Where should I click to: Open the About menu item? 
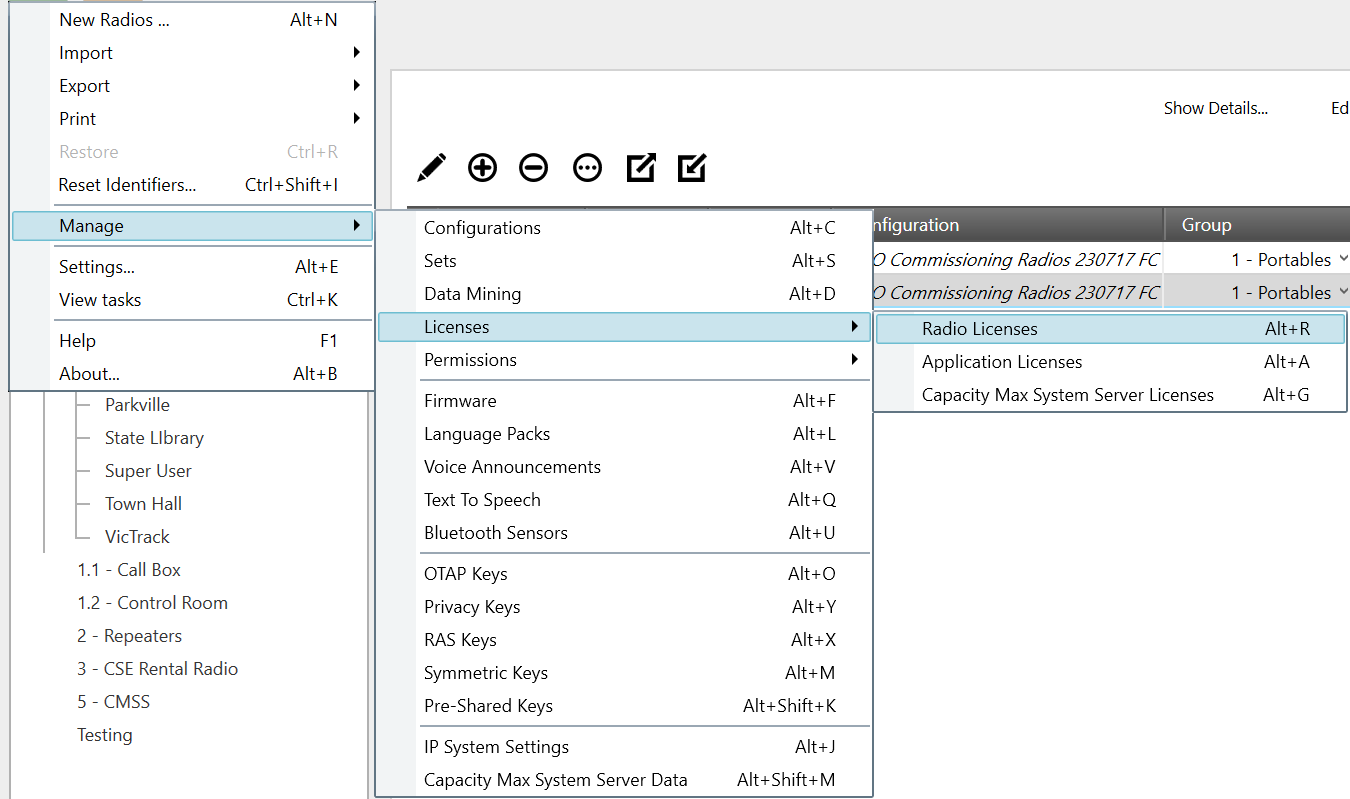coord(192,374)
